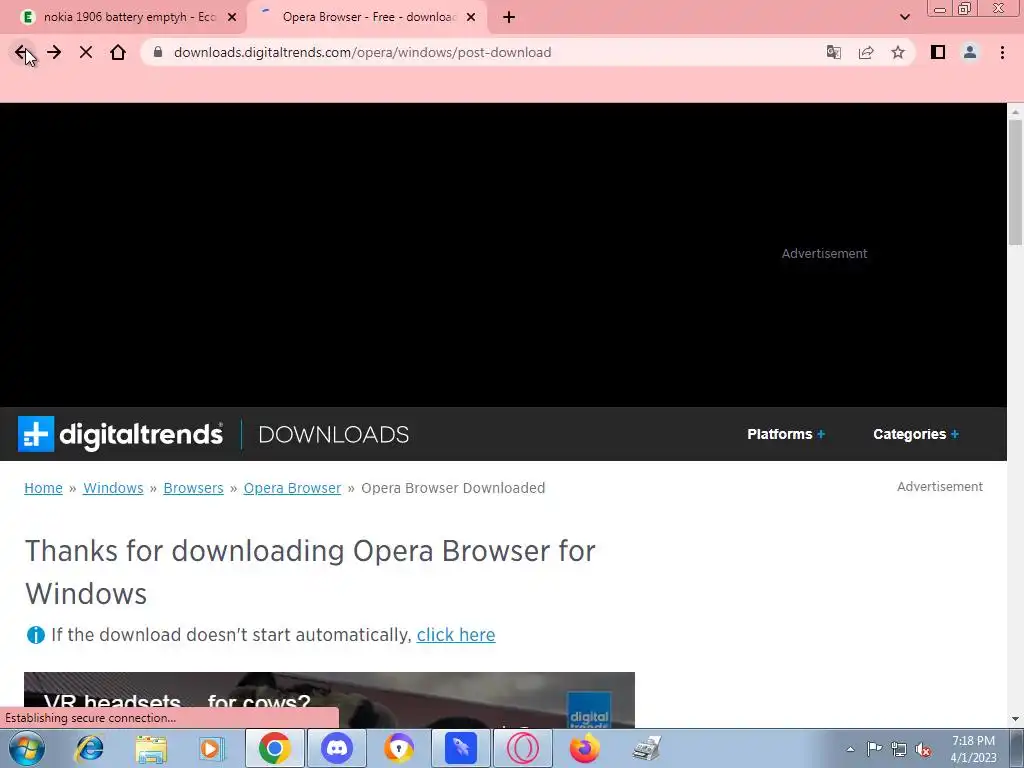Open the printer/fax taskbar icon
Image resolution: width=1024 pixels, height=768 pixels.
[x=647, y=748]
